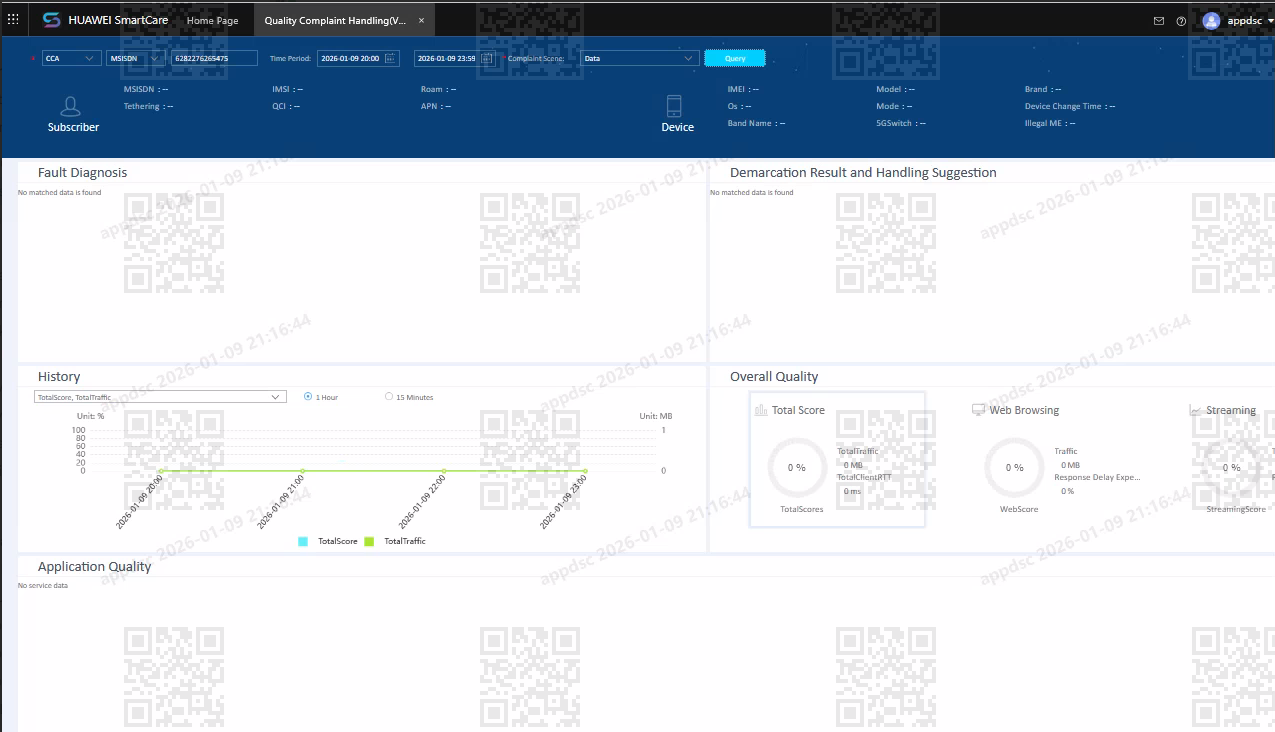The width and height of the screenshot is (1275, 732).
Task: Toggle the TotalTraffic legend swatch
Action: click(x=369, y=541)
